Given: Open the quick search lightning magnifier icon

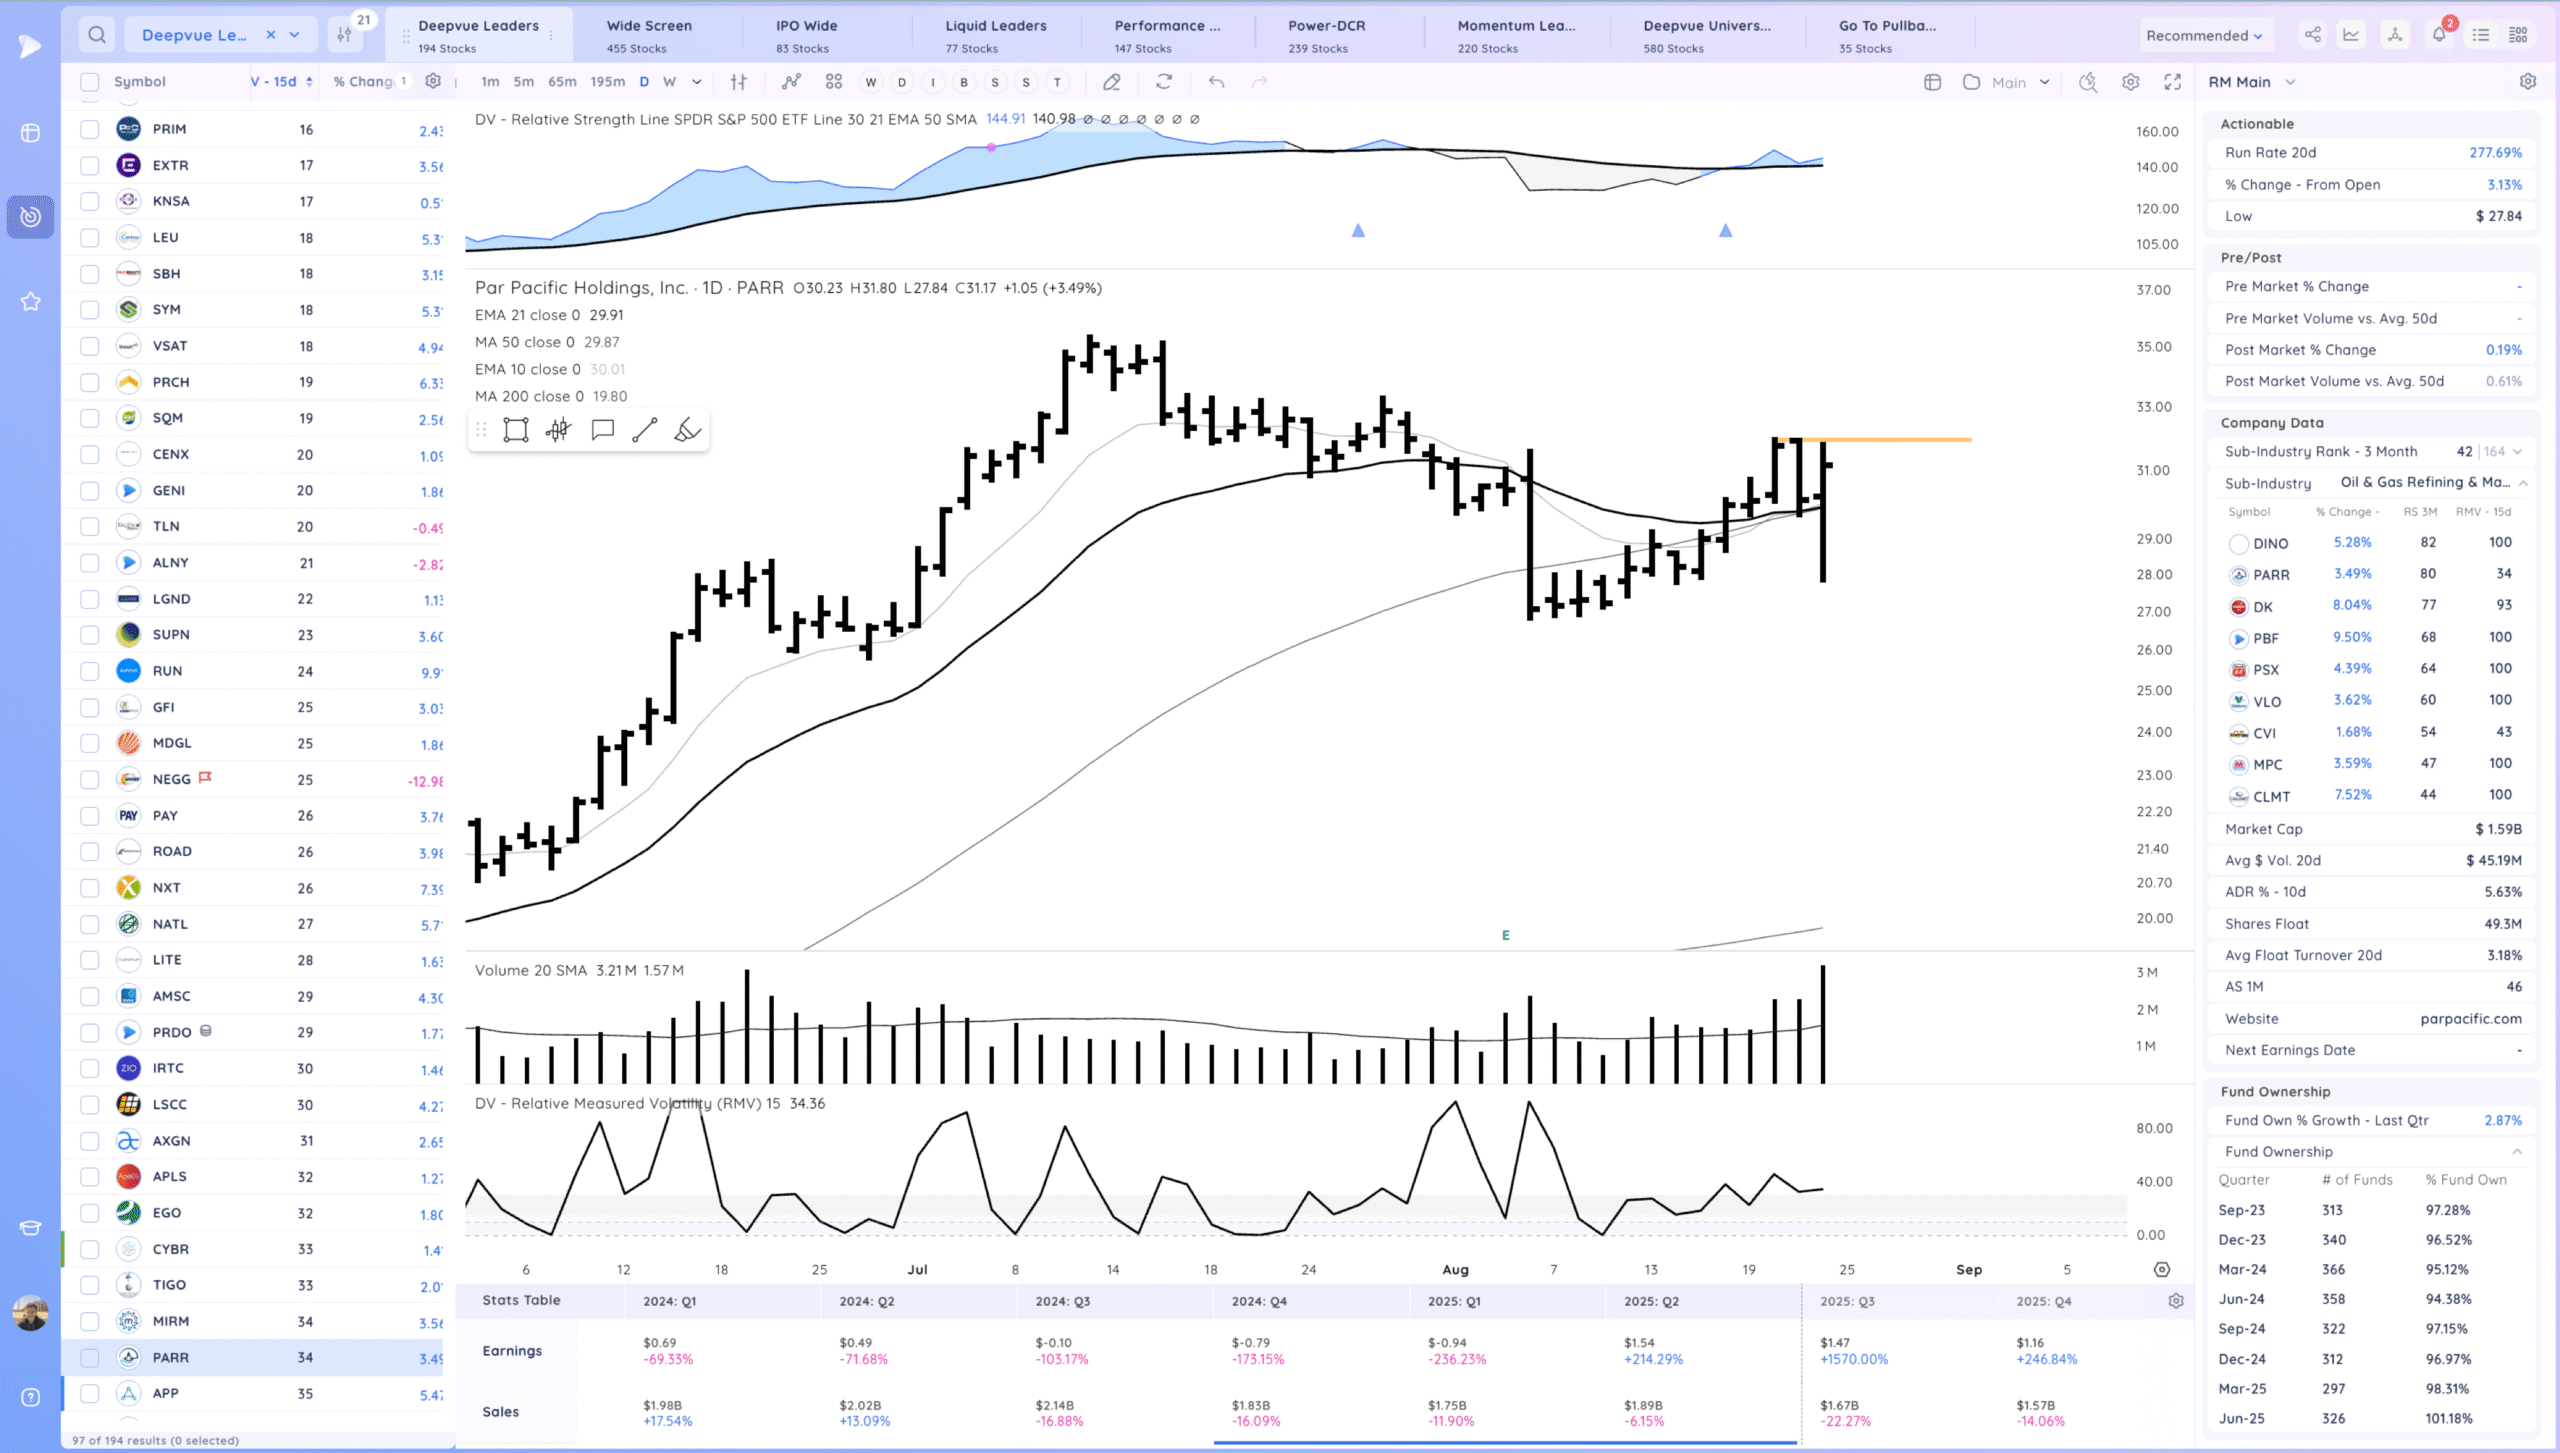Looking at the screenshot, I should click(x=2088, y=82).
